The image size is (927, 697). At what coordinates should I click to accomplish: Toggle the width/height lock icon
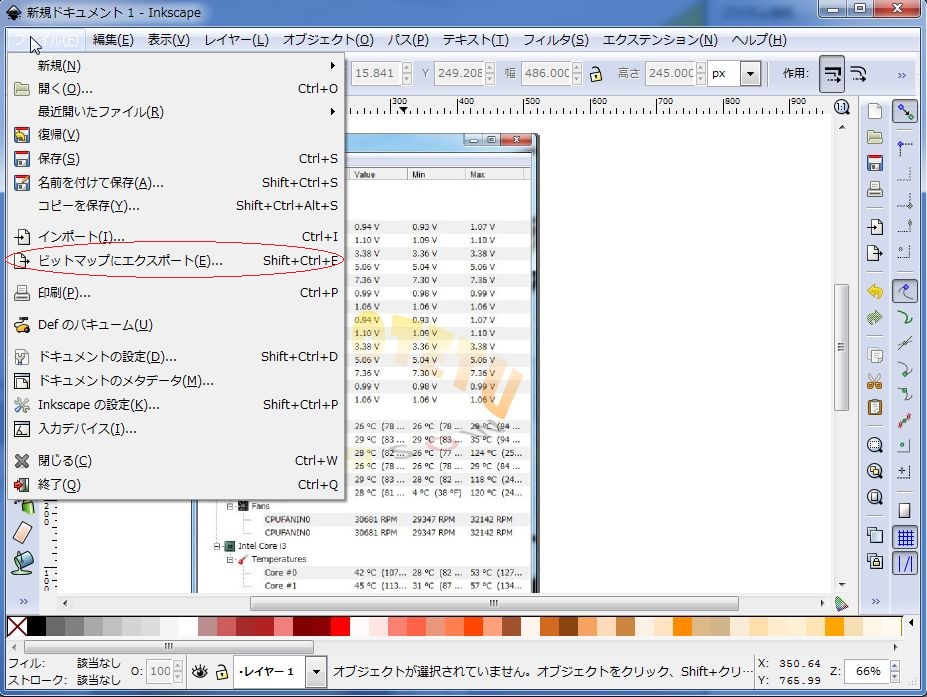click(x=595, y=73)
